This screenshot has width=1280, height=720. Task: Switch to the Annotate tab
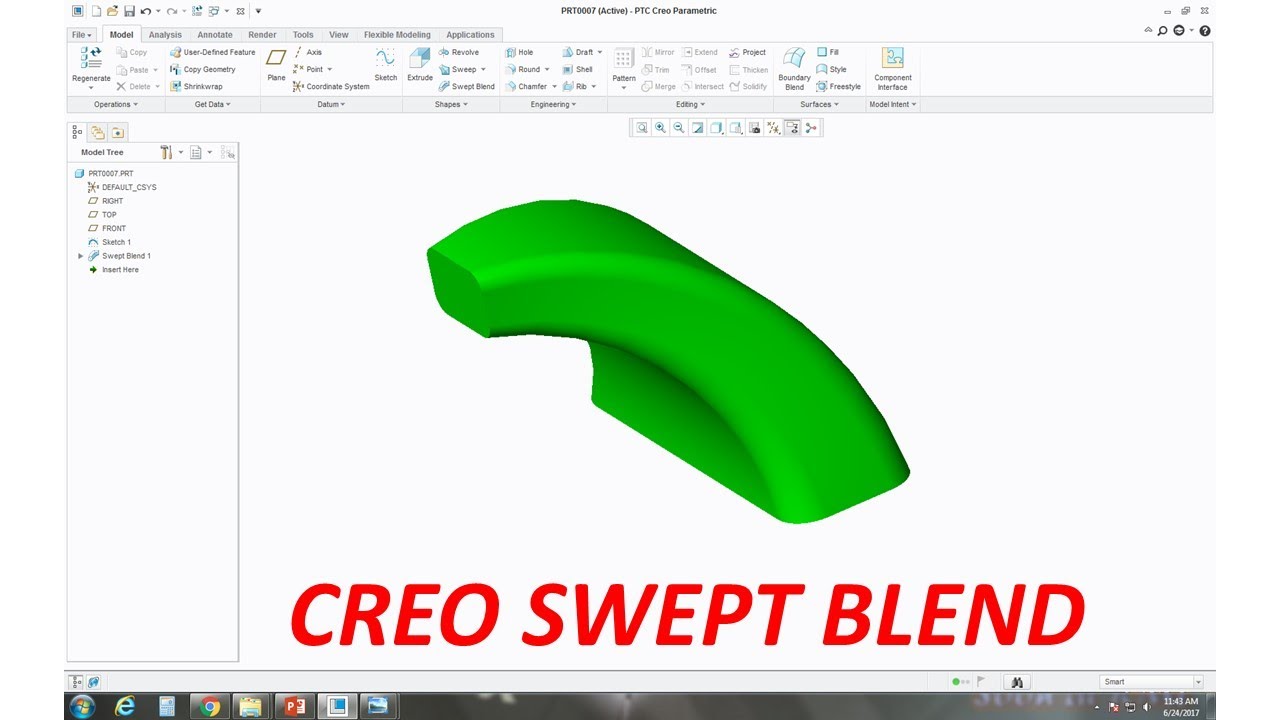click(x=215, y=35)
